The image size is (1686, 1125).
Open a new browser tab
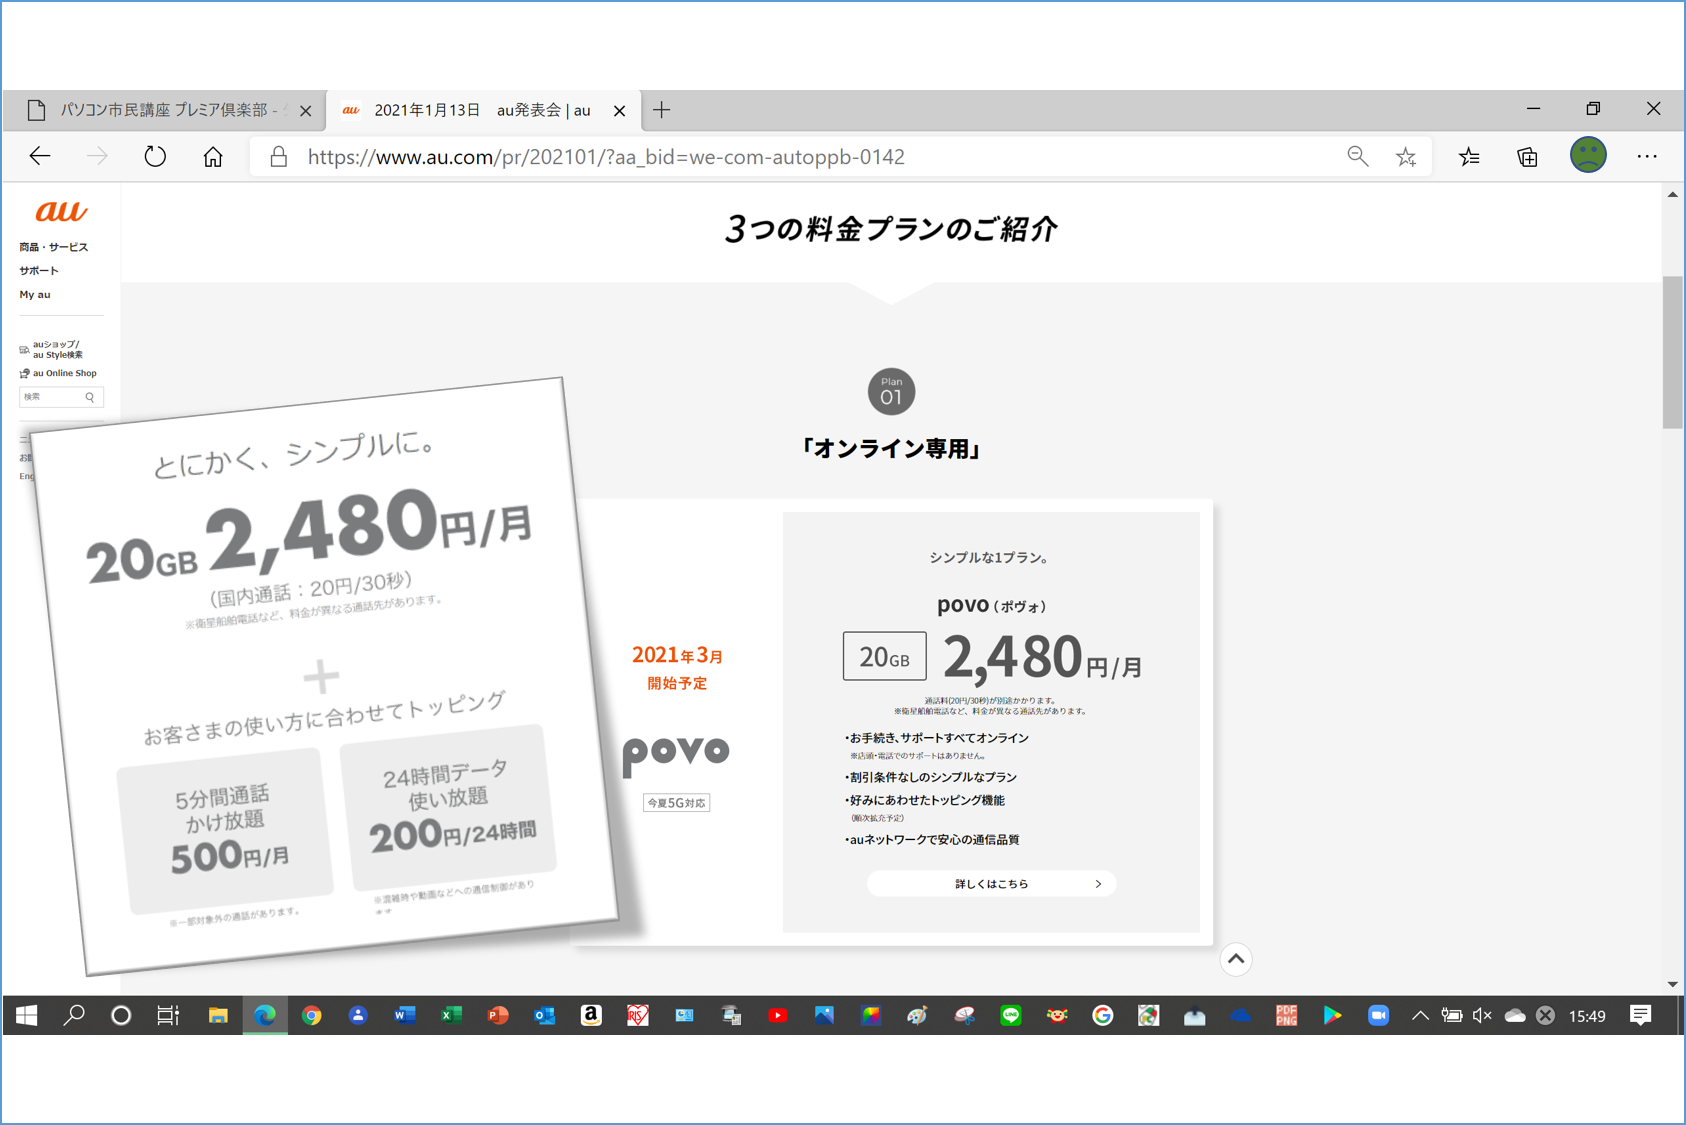pyautogui.click(x=662, y=110)
